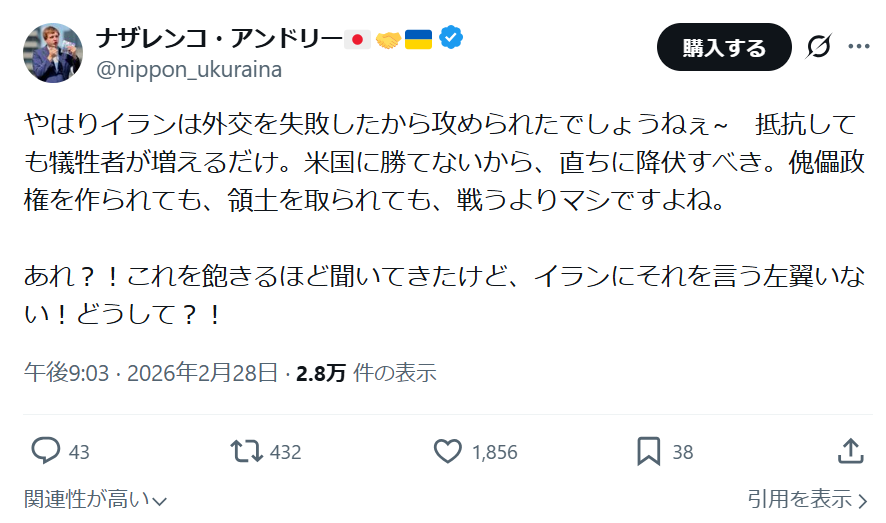886x523 pixels.
Task: Click the 2.8万 件の表示 view count
Action: [x=366, y=373]
